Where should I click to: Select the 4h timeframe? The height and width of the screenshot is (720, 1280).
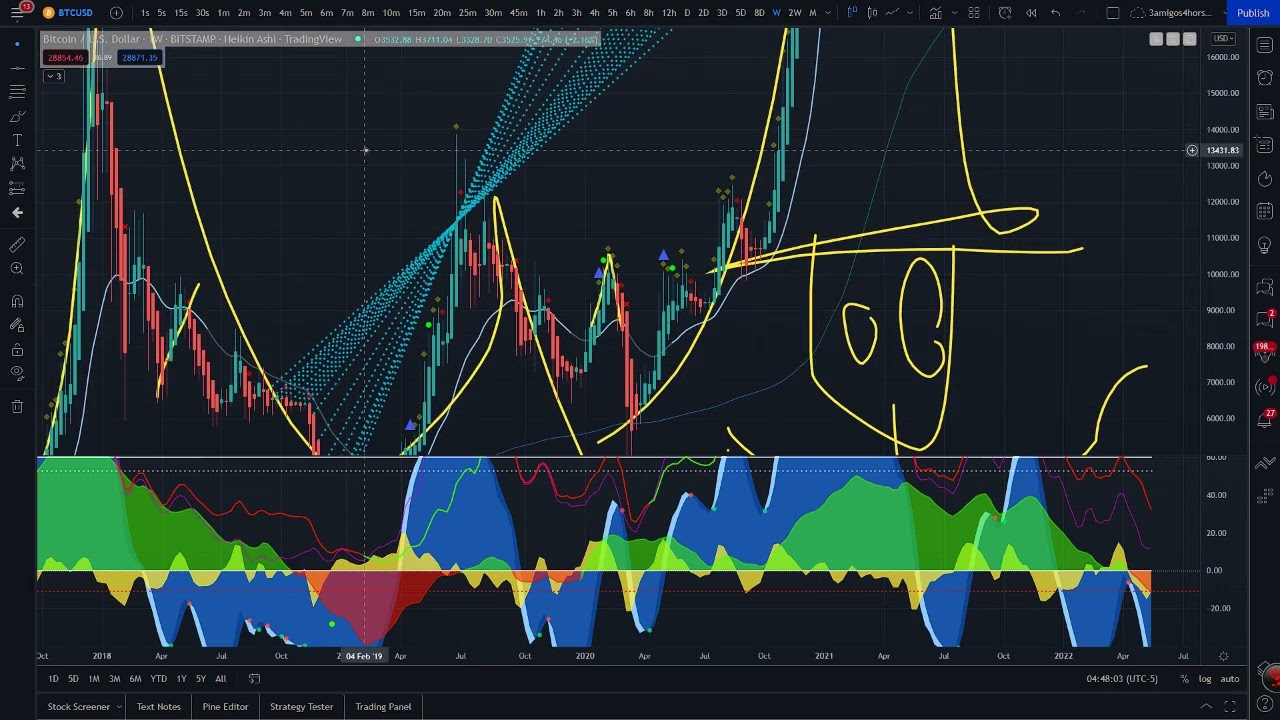[x=594, y=13]
